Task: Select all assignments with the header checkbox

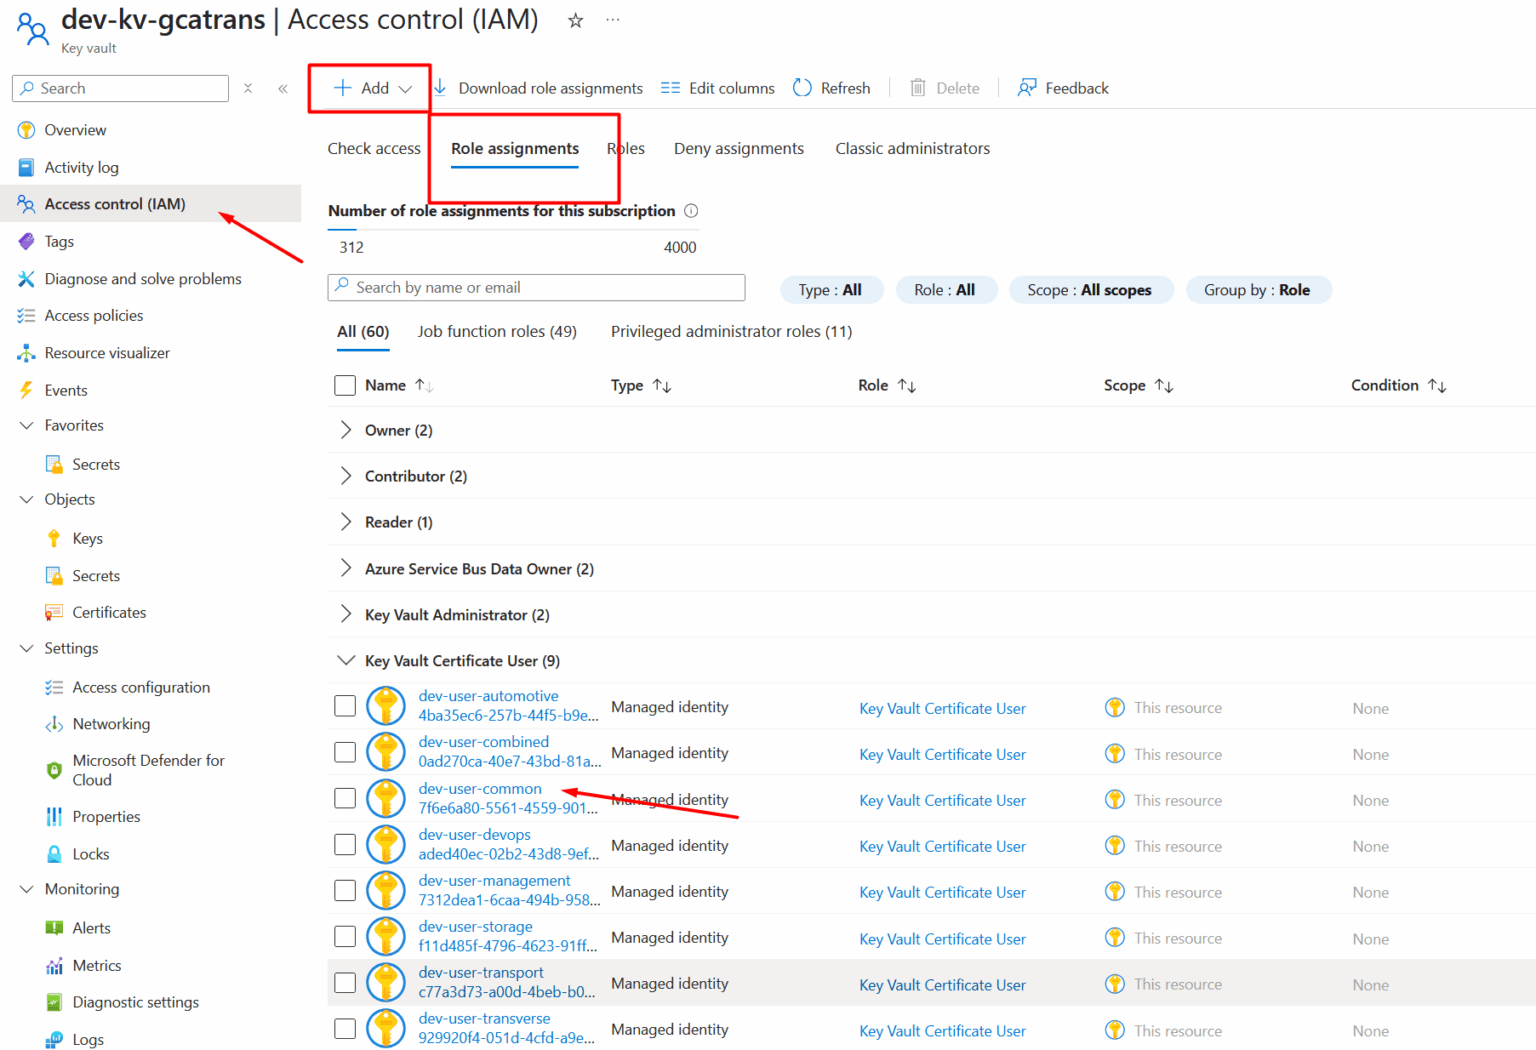Action: tap(344, 385)
